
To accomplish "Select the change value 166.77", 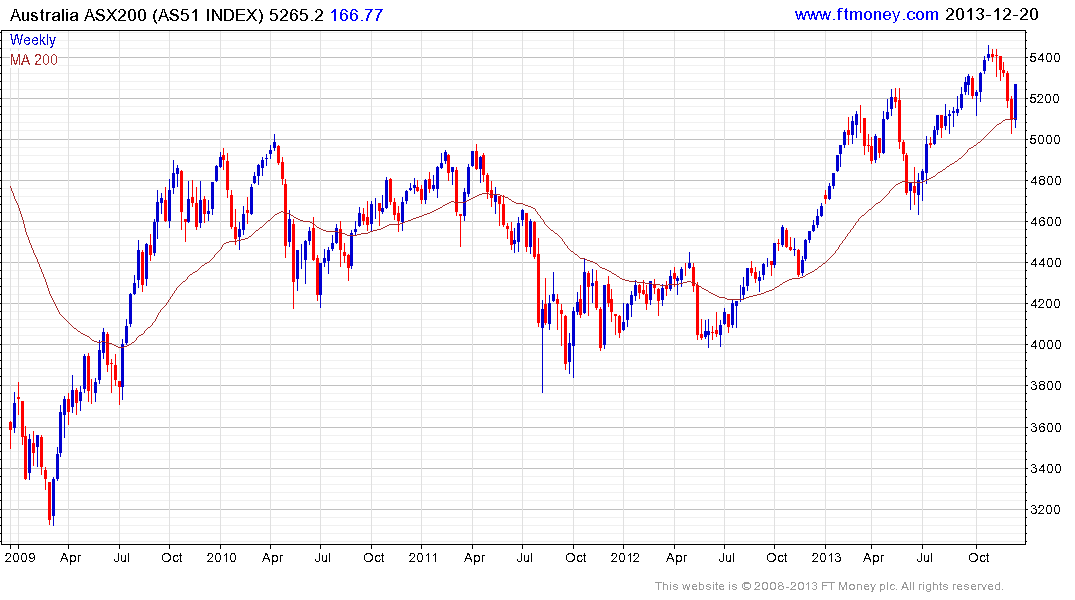I will click(x=357, y=15).
